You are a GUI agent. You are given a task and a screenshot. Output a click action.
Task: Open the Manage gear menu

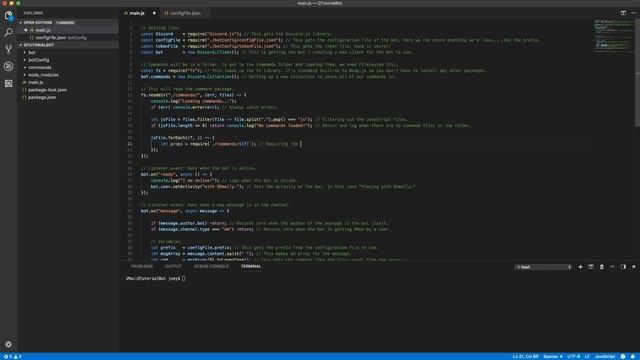(9, 344)
